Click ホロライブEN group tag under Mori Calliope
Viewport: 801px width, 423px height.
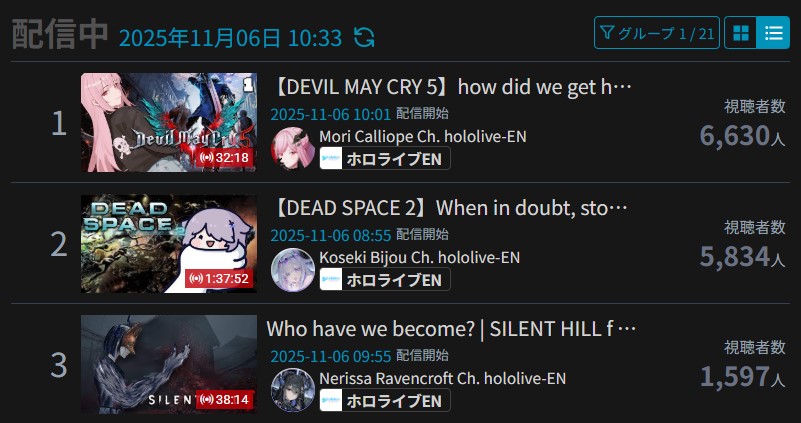(385, 158)
